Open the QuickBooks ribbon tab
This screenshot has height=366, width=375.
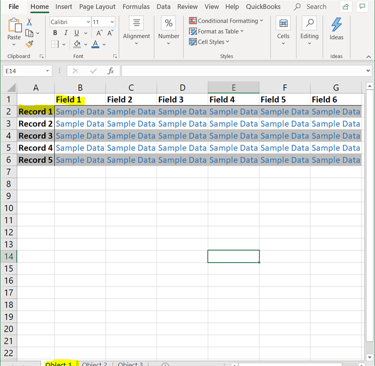pos(263,6)
